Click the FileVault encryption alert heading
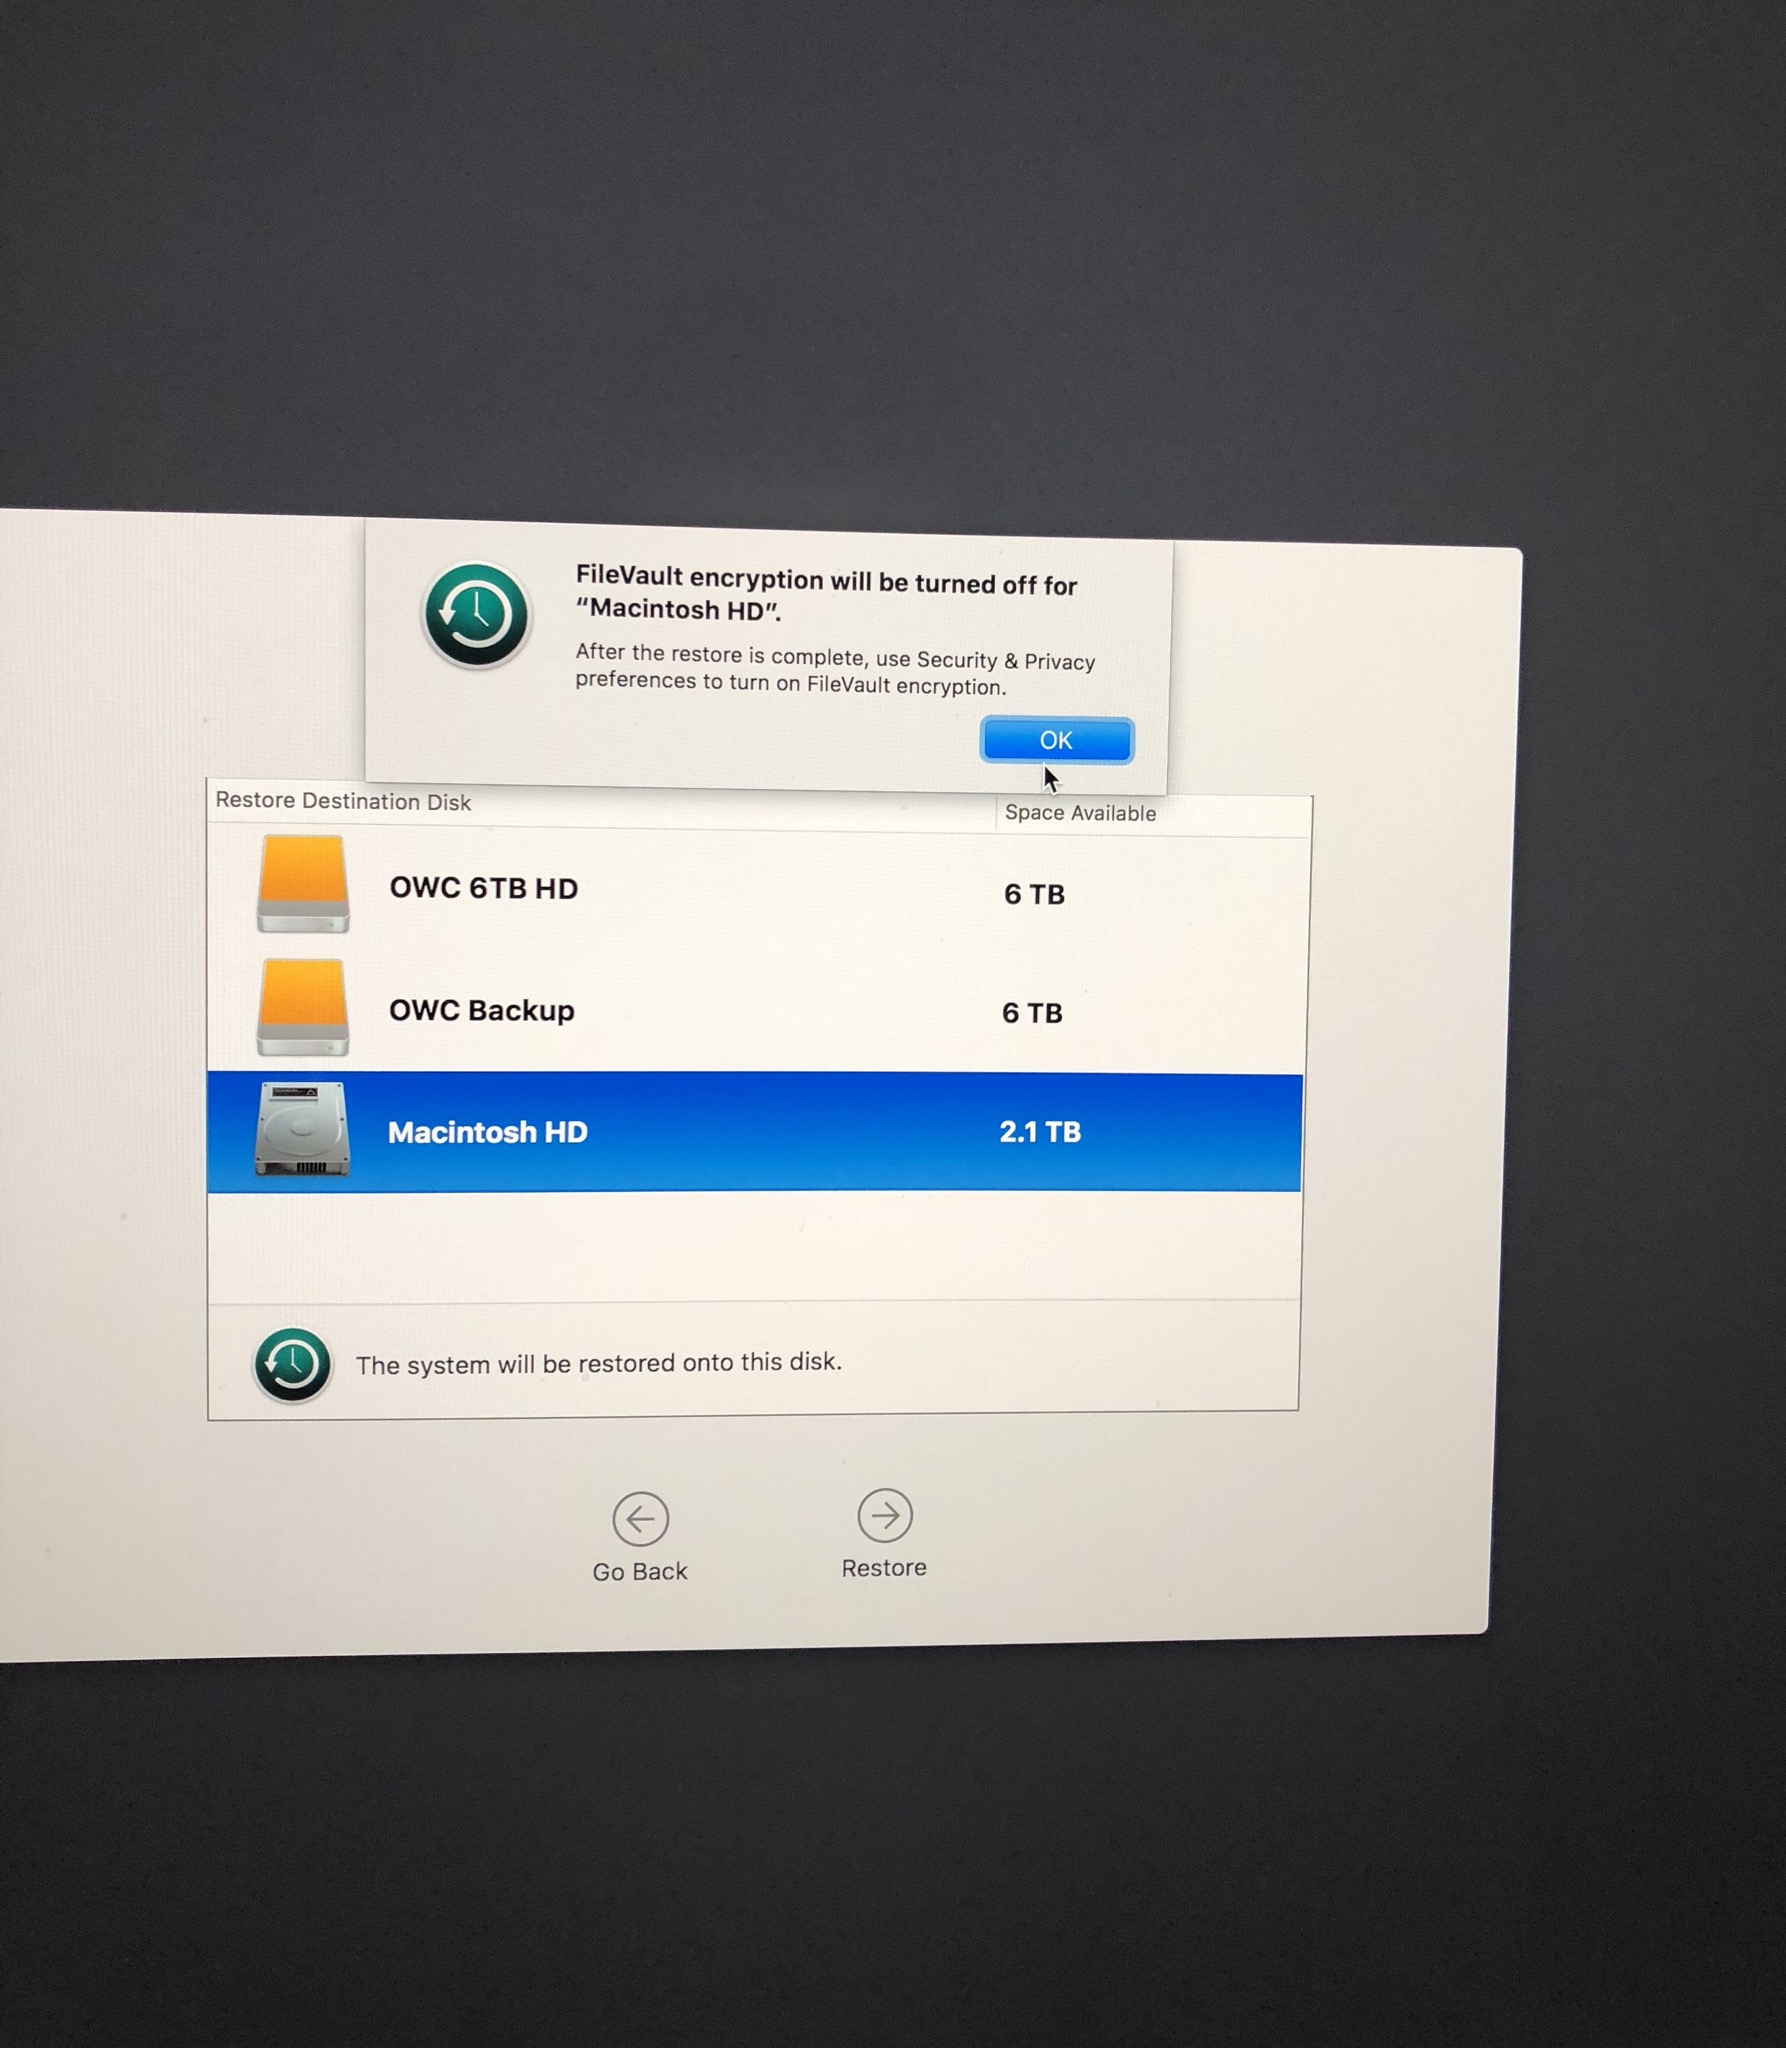 click(x=826, y=593)
